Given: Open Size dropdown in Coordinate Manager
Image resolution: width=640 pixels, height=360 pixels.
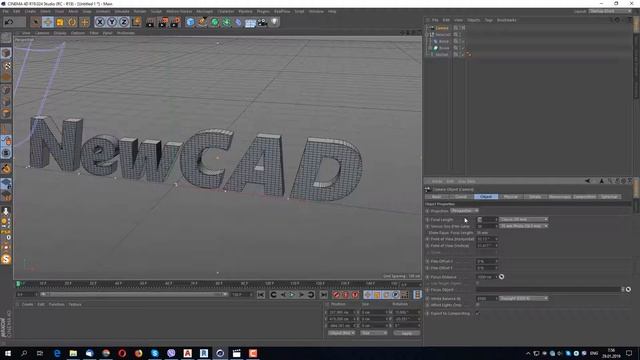Looking at the screenshot, I should pos(374,333).
